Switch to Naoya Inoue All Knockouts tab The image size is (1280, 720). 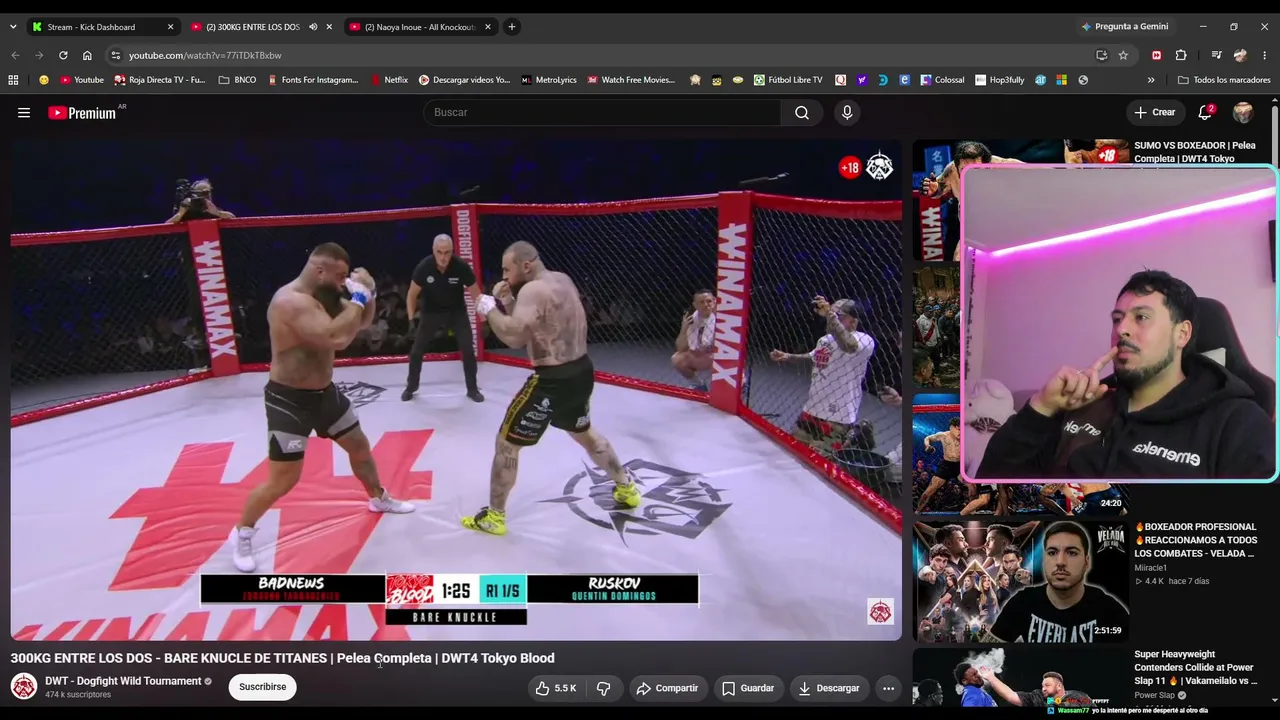click(420, 27)
